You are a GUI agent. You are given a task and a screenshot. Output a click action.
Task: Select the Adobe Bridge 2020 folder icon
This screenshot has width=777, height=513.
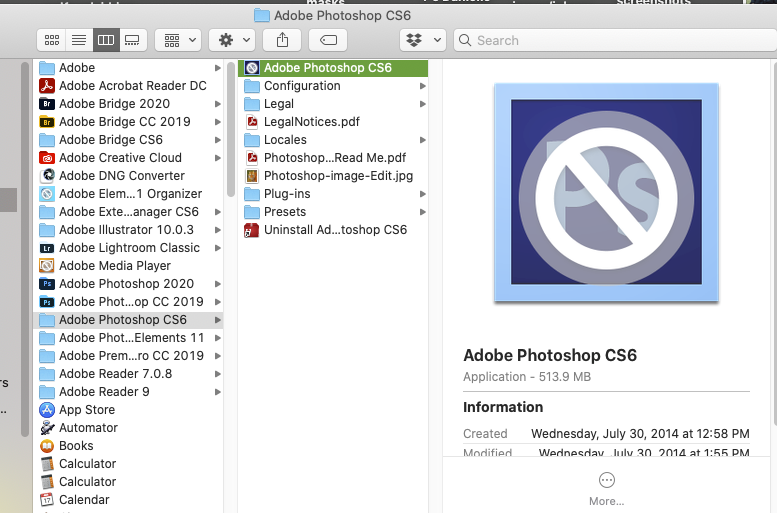coord(47,104)
